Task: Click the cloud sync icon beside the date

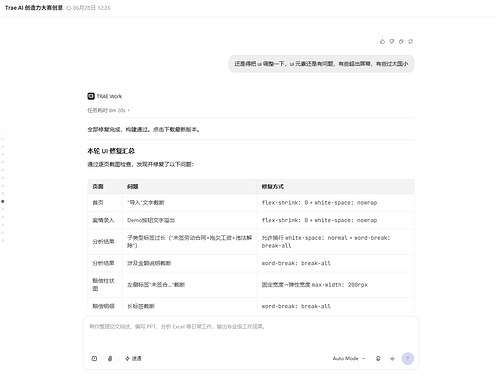Action: pos(69,8)
